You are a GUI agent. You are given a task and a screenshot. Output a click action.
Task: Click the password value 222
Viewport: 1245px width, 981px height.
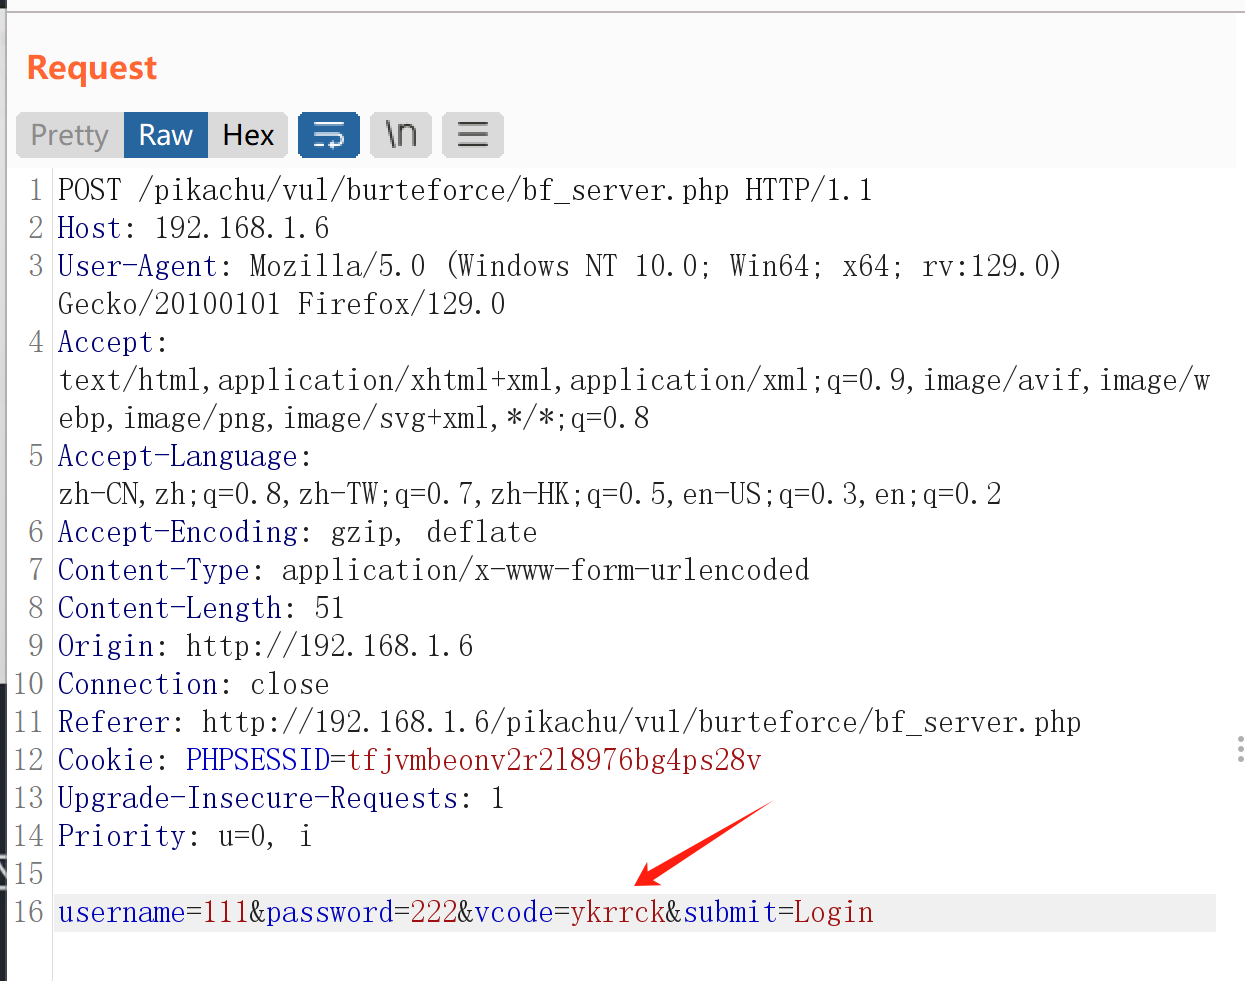click(433, 912)
